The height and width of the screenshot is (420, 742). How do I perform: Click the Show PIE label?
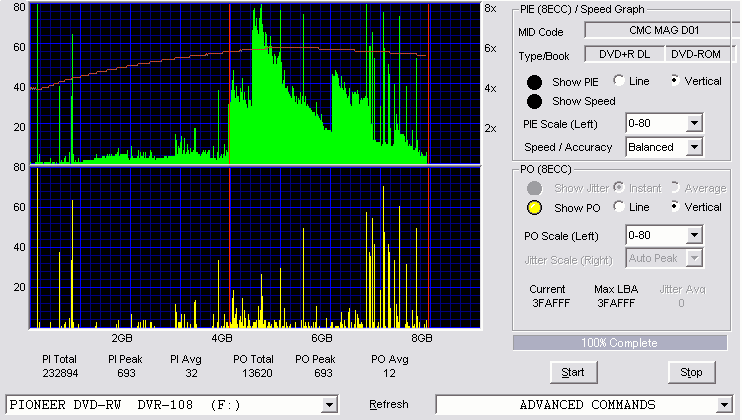pos(575,82)
